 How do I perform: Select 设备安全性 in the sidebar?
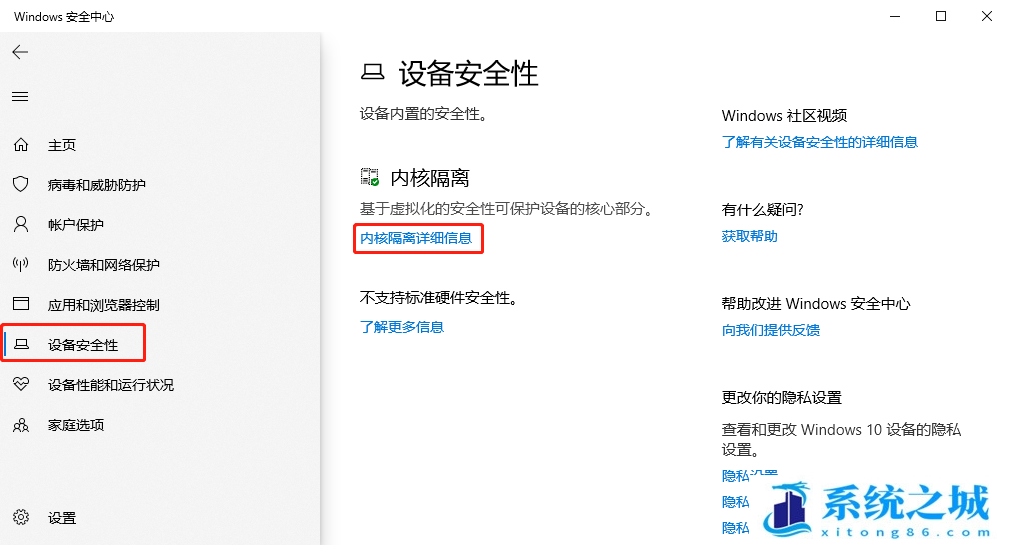click(x=83, y=345)
